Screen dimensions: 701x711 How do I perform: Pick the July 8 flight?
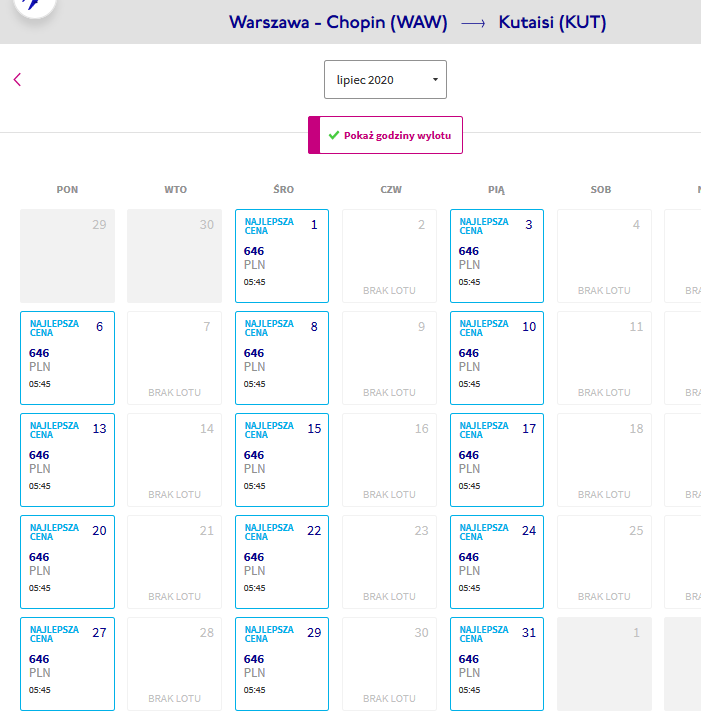coord(282,358)
